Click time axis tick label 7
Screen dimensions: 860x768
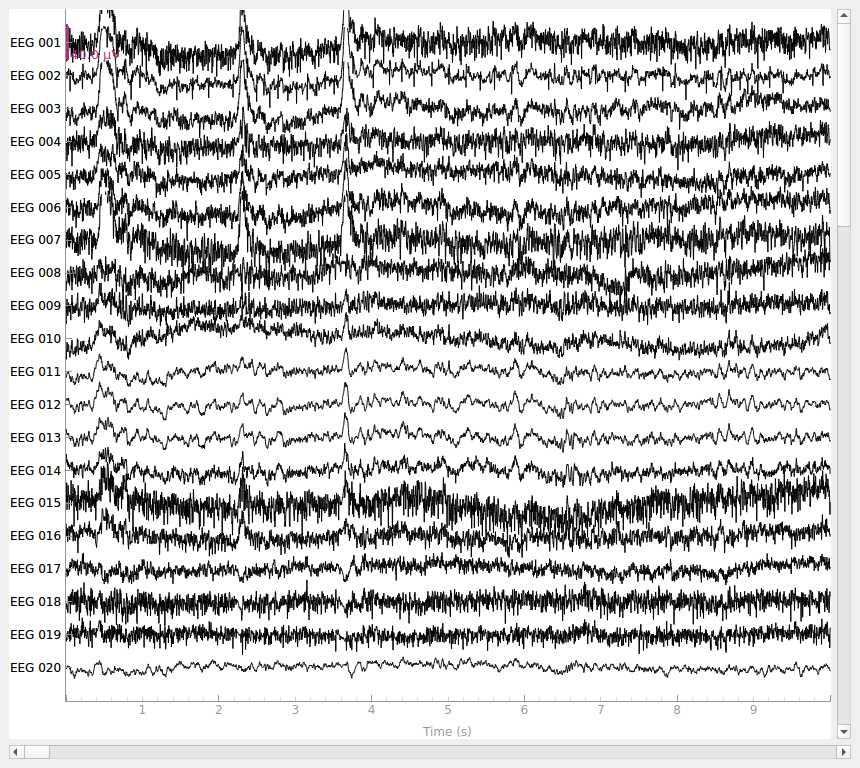pyautogui.click(x=601, y=710)
